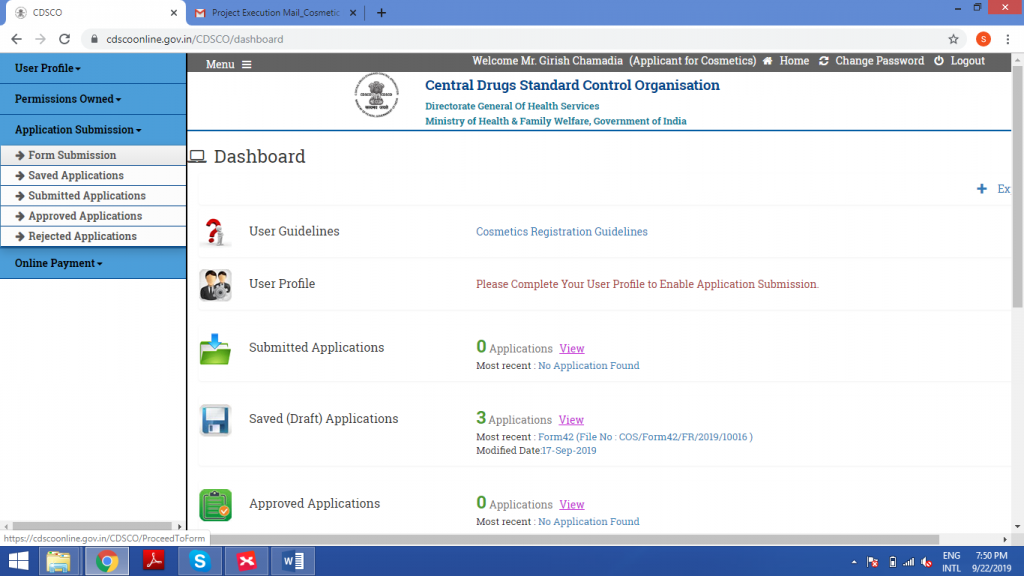Show hidden system tray icons arrow

[x=854, y=562]
